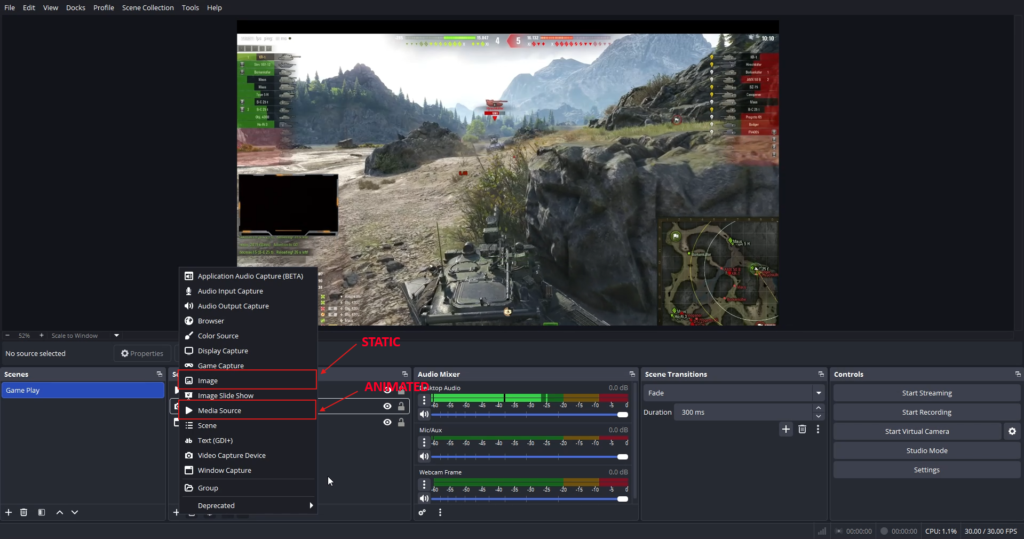Image resolution: width=1024 pixels, height=539 pixels.
Task: Pop out the Audio Mixer dock
Action: click(x=632, y=374)
